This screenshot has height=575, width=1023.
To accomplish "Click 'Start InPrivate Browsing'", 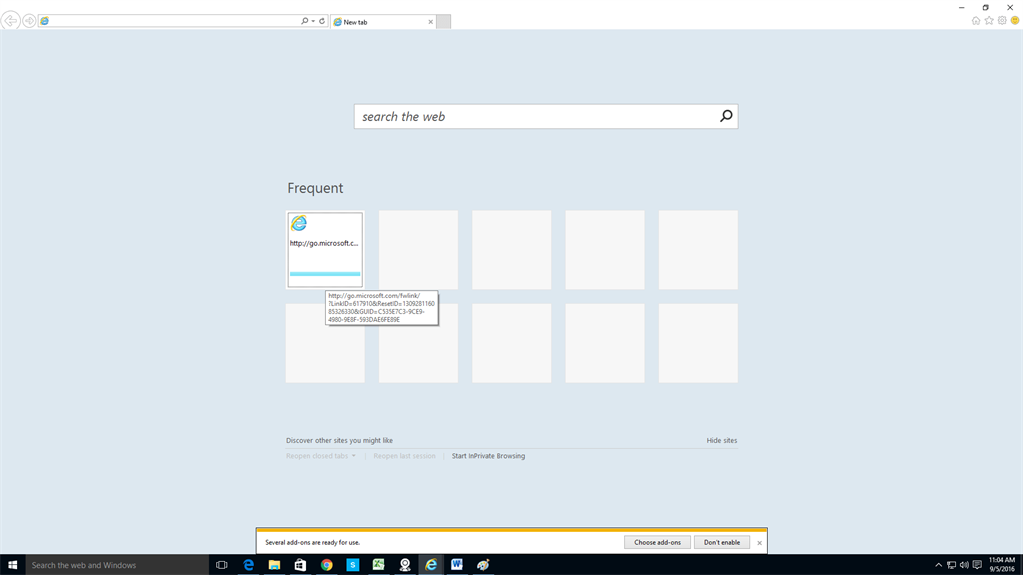I will coord(488,456).
